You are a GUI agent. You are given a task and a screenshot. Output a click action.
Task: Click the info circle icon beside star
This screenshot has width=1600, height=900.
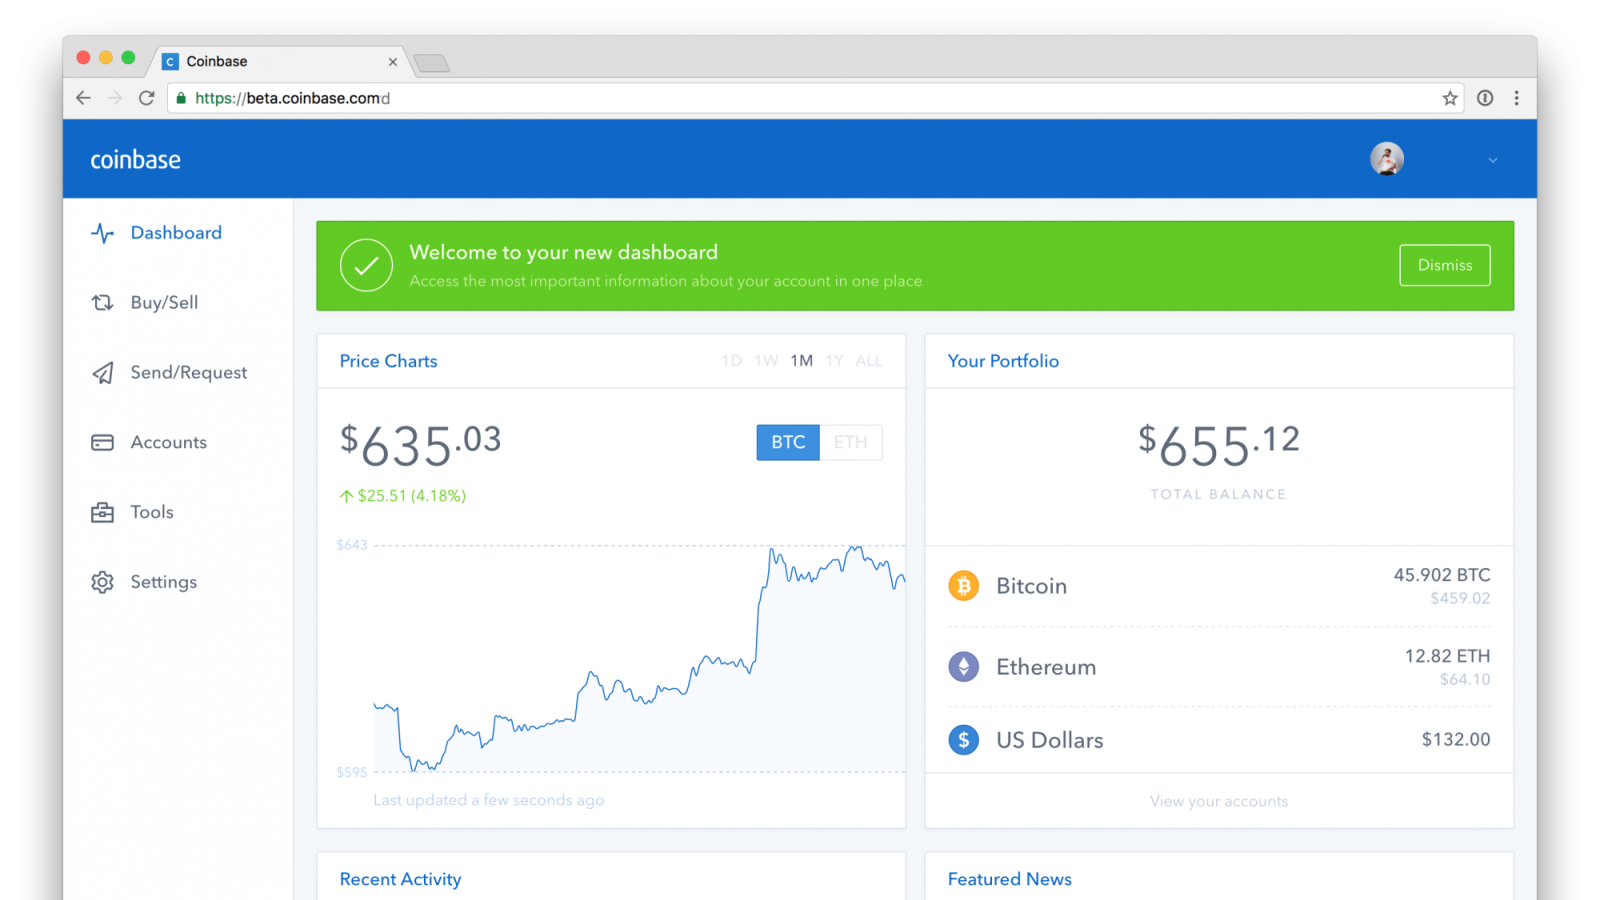(x=1485, y=98)
